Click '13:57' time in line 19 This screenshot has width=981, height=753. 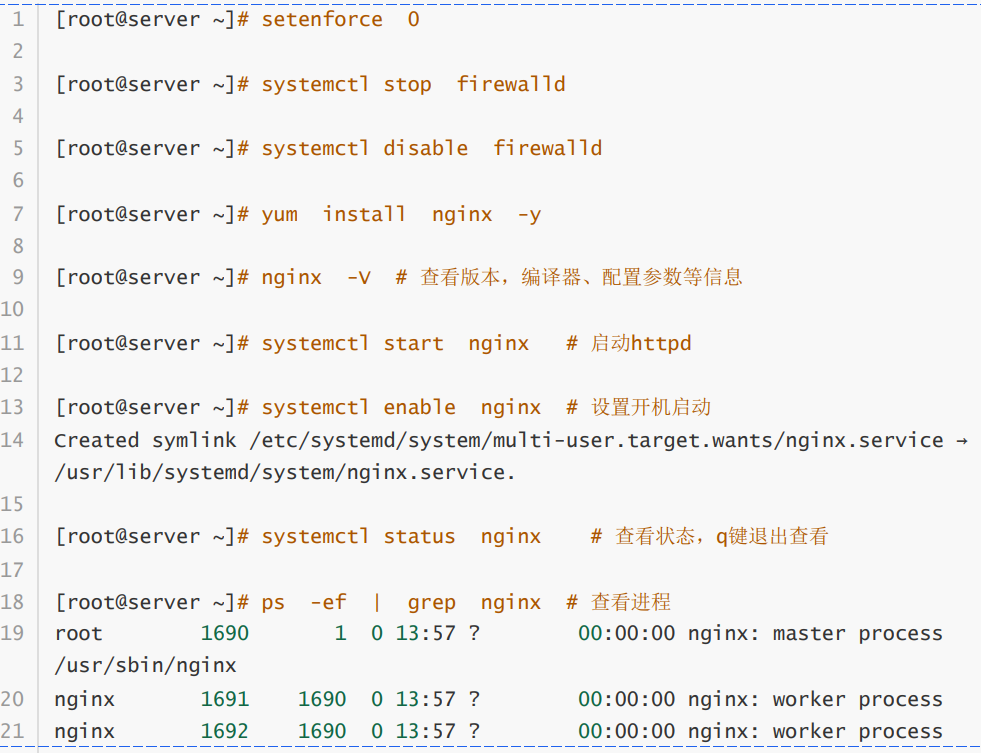425,634
